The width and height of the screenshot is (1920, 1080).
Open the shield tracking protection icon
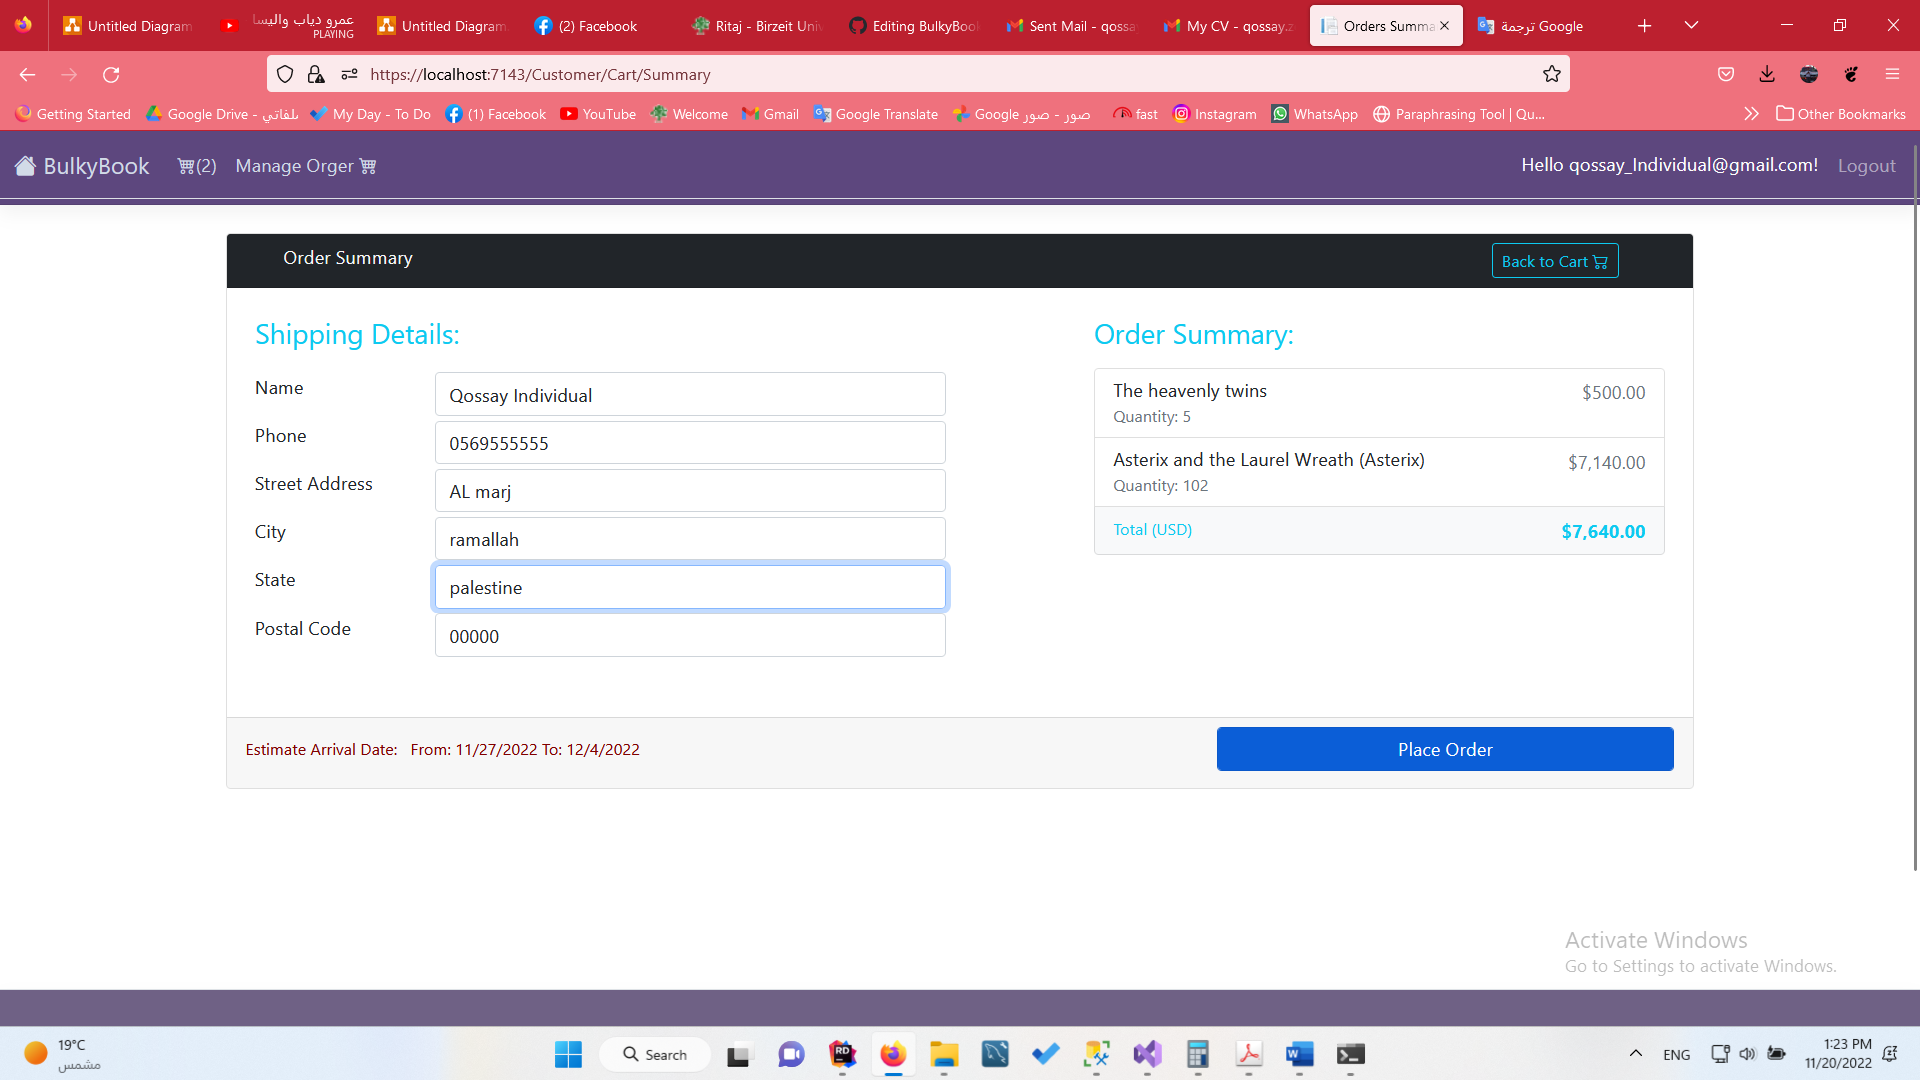[x=285, y=74]
